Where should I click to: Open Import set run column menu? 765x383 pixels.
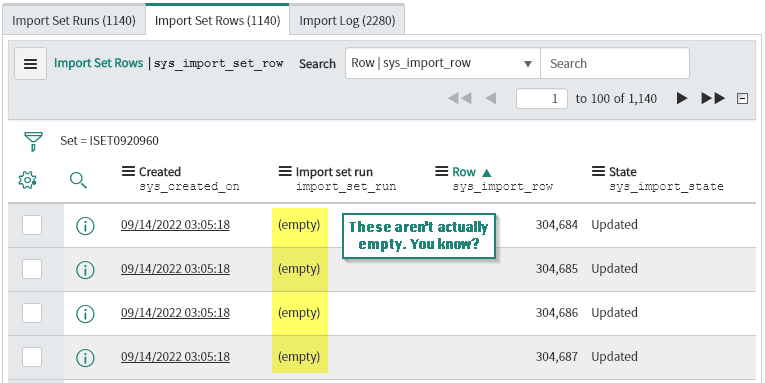285,171
